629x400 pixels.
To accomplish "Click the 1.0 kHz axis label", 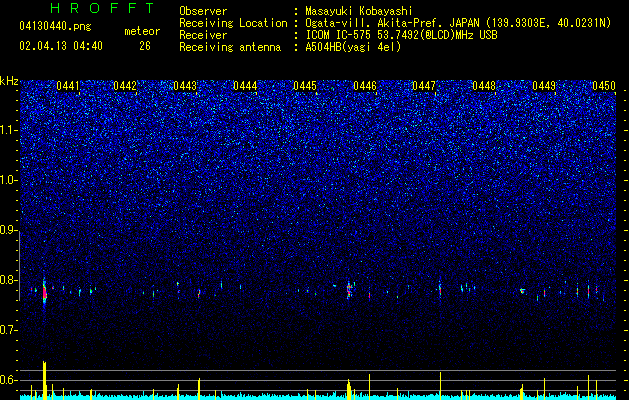I will (8, 181).
